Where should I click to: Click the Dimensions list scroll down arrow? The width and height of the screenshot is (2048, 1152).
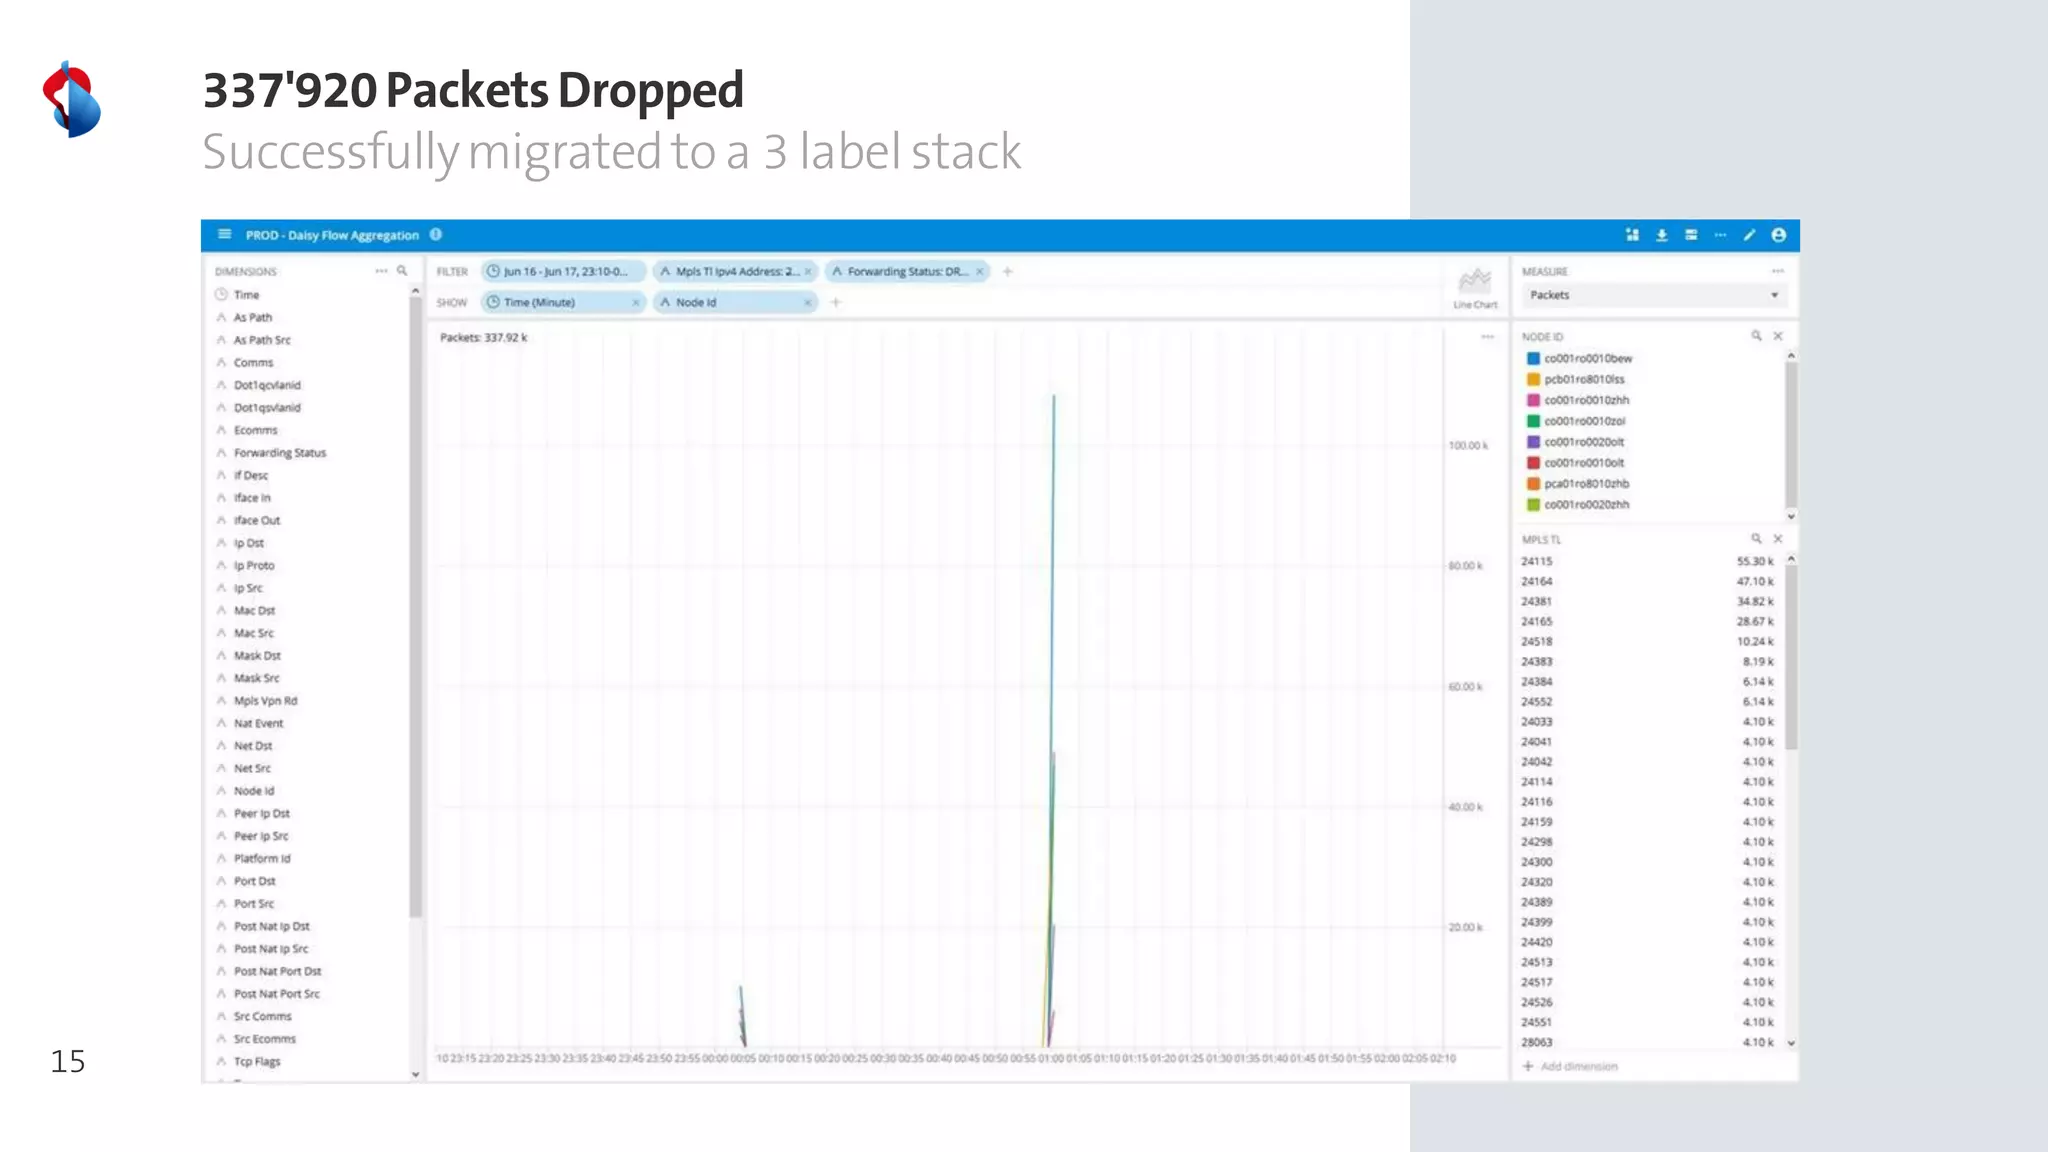click(x=415, y=1074)
